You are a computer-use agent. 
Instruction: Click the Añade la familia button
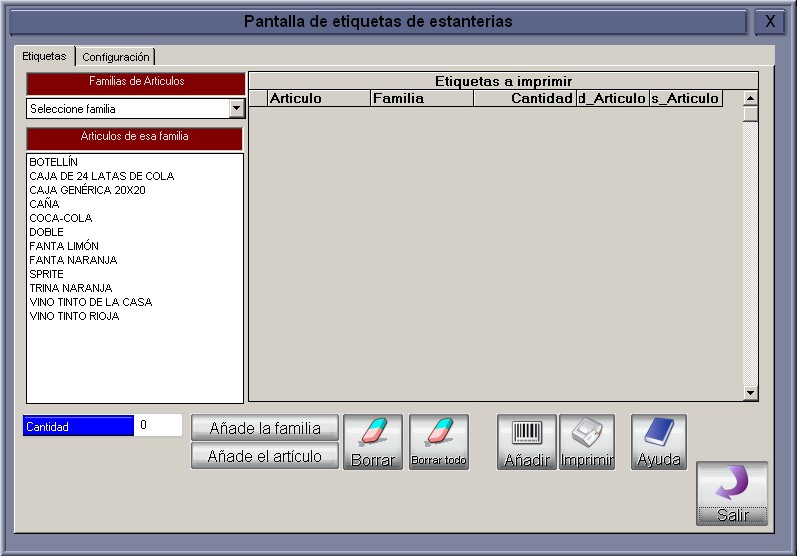[x=265, y=428]
